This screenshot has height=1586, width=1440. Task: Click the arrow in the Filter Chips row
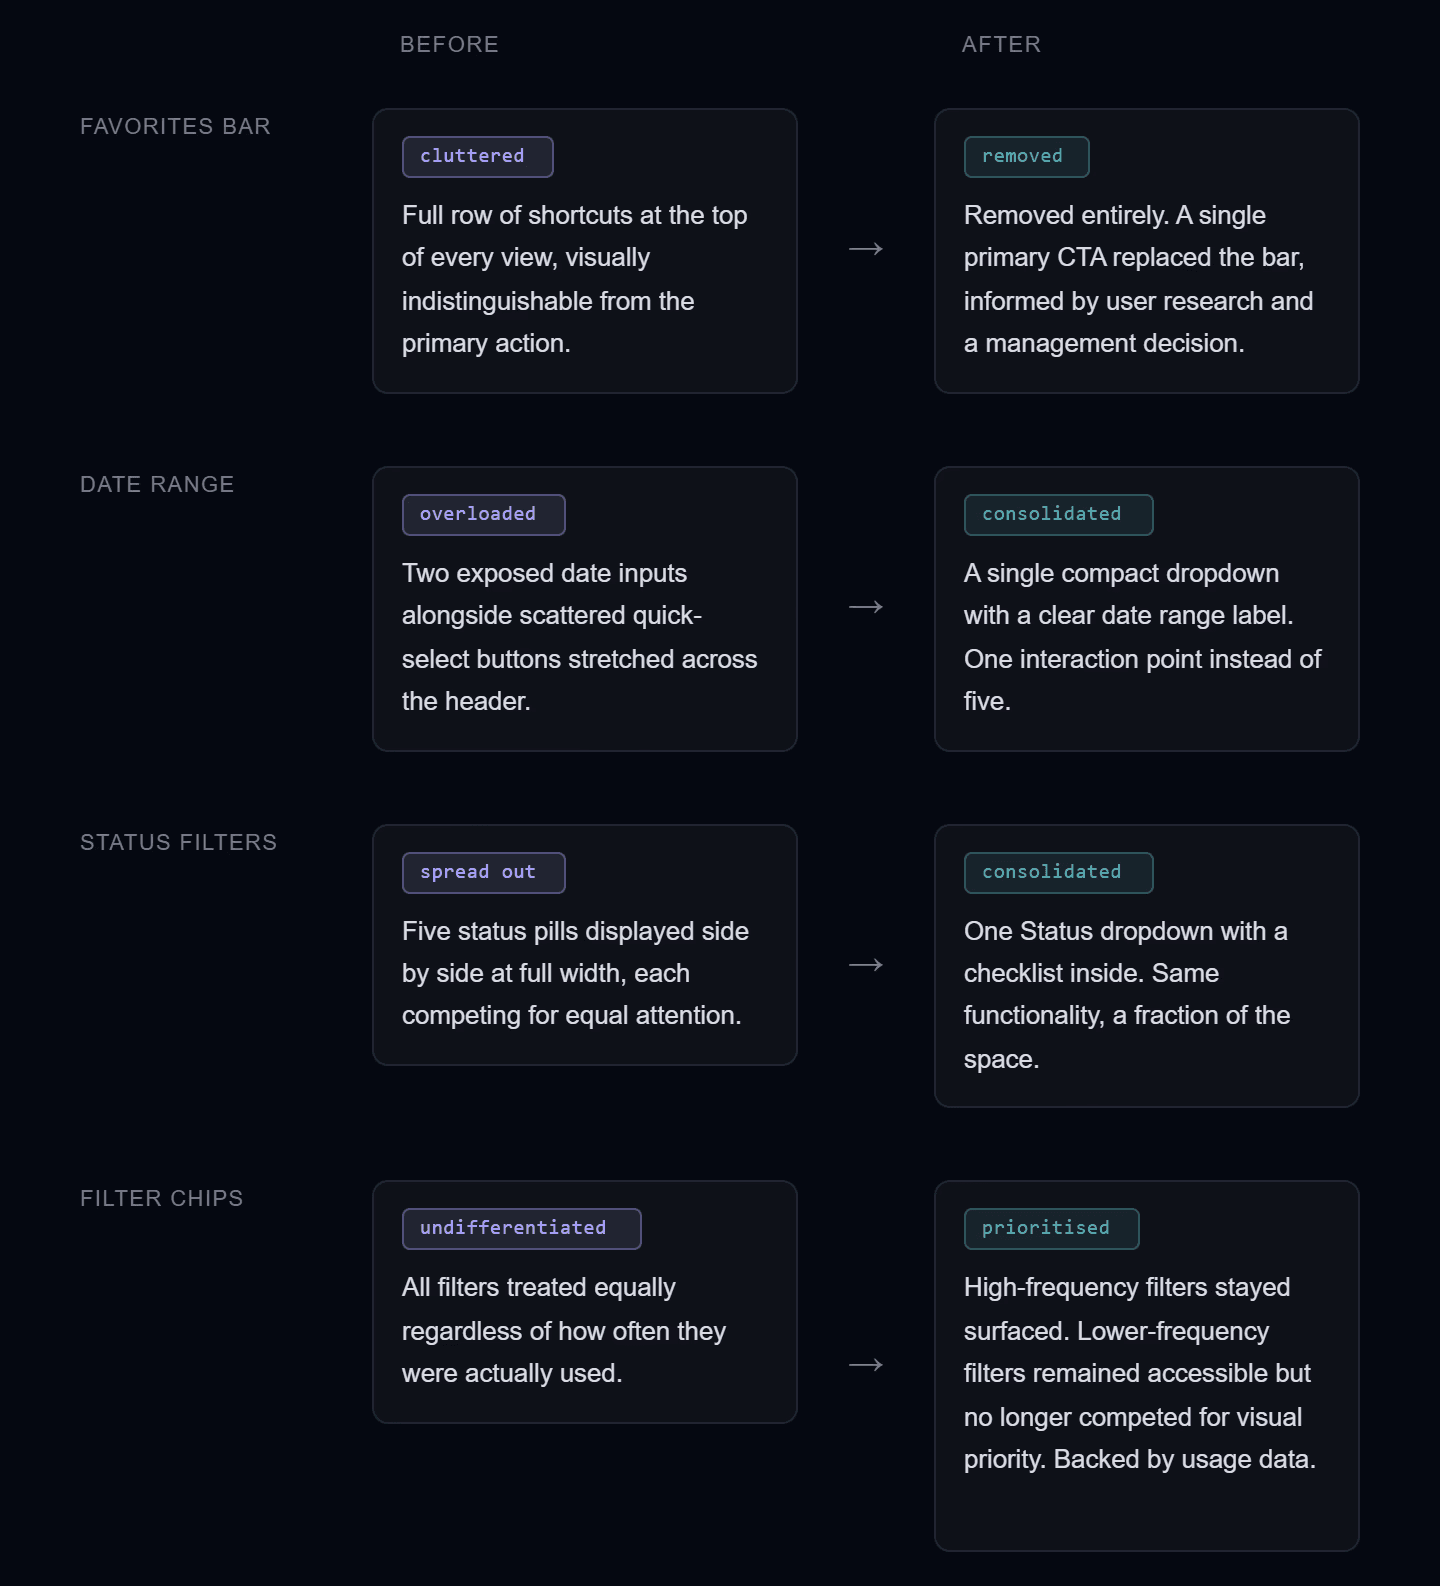click(x=866, y=1365)
